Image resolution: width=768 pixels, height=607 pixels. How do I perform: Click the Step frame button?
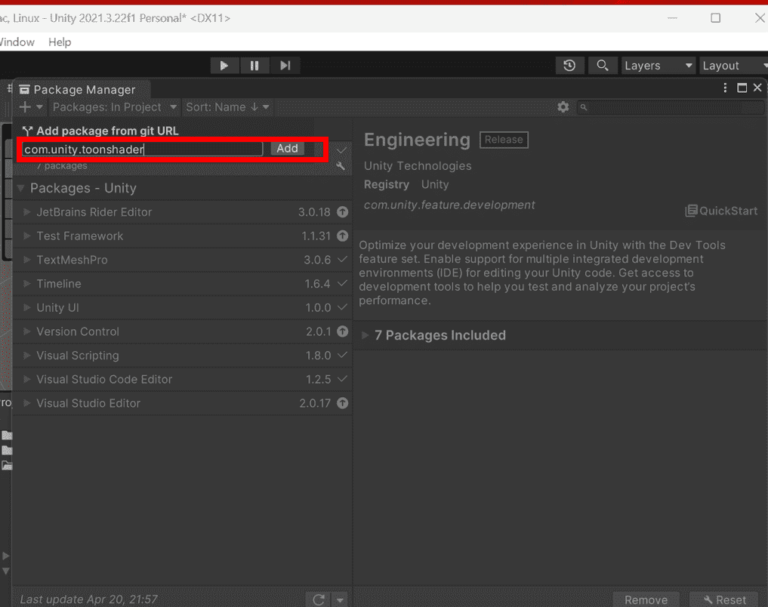285,66
